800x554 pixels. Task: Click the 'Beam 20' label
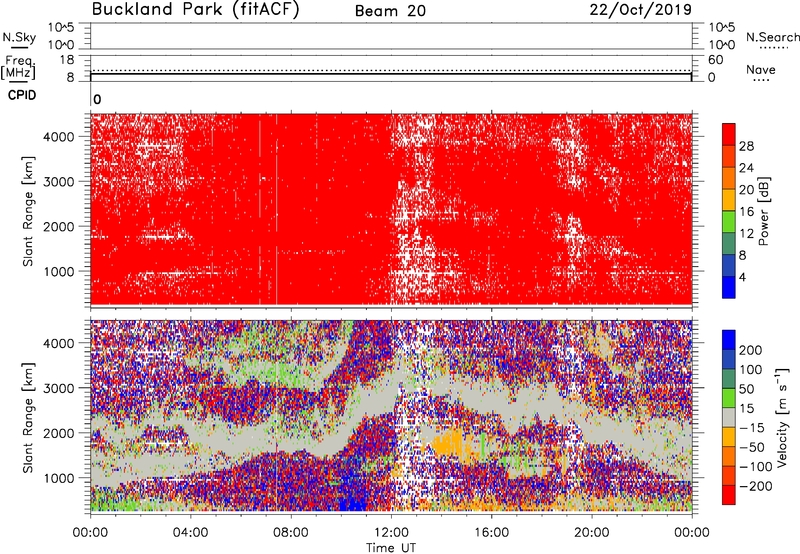point(390,11)
